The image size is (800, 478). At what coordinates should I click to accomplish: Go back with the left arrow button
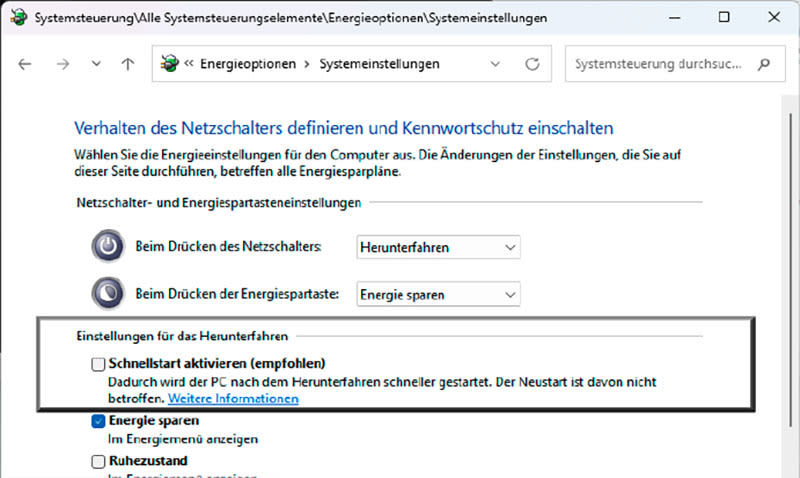tap(25, 64)
